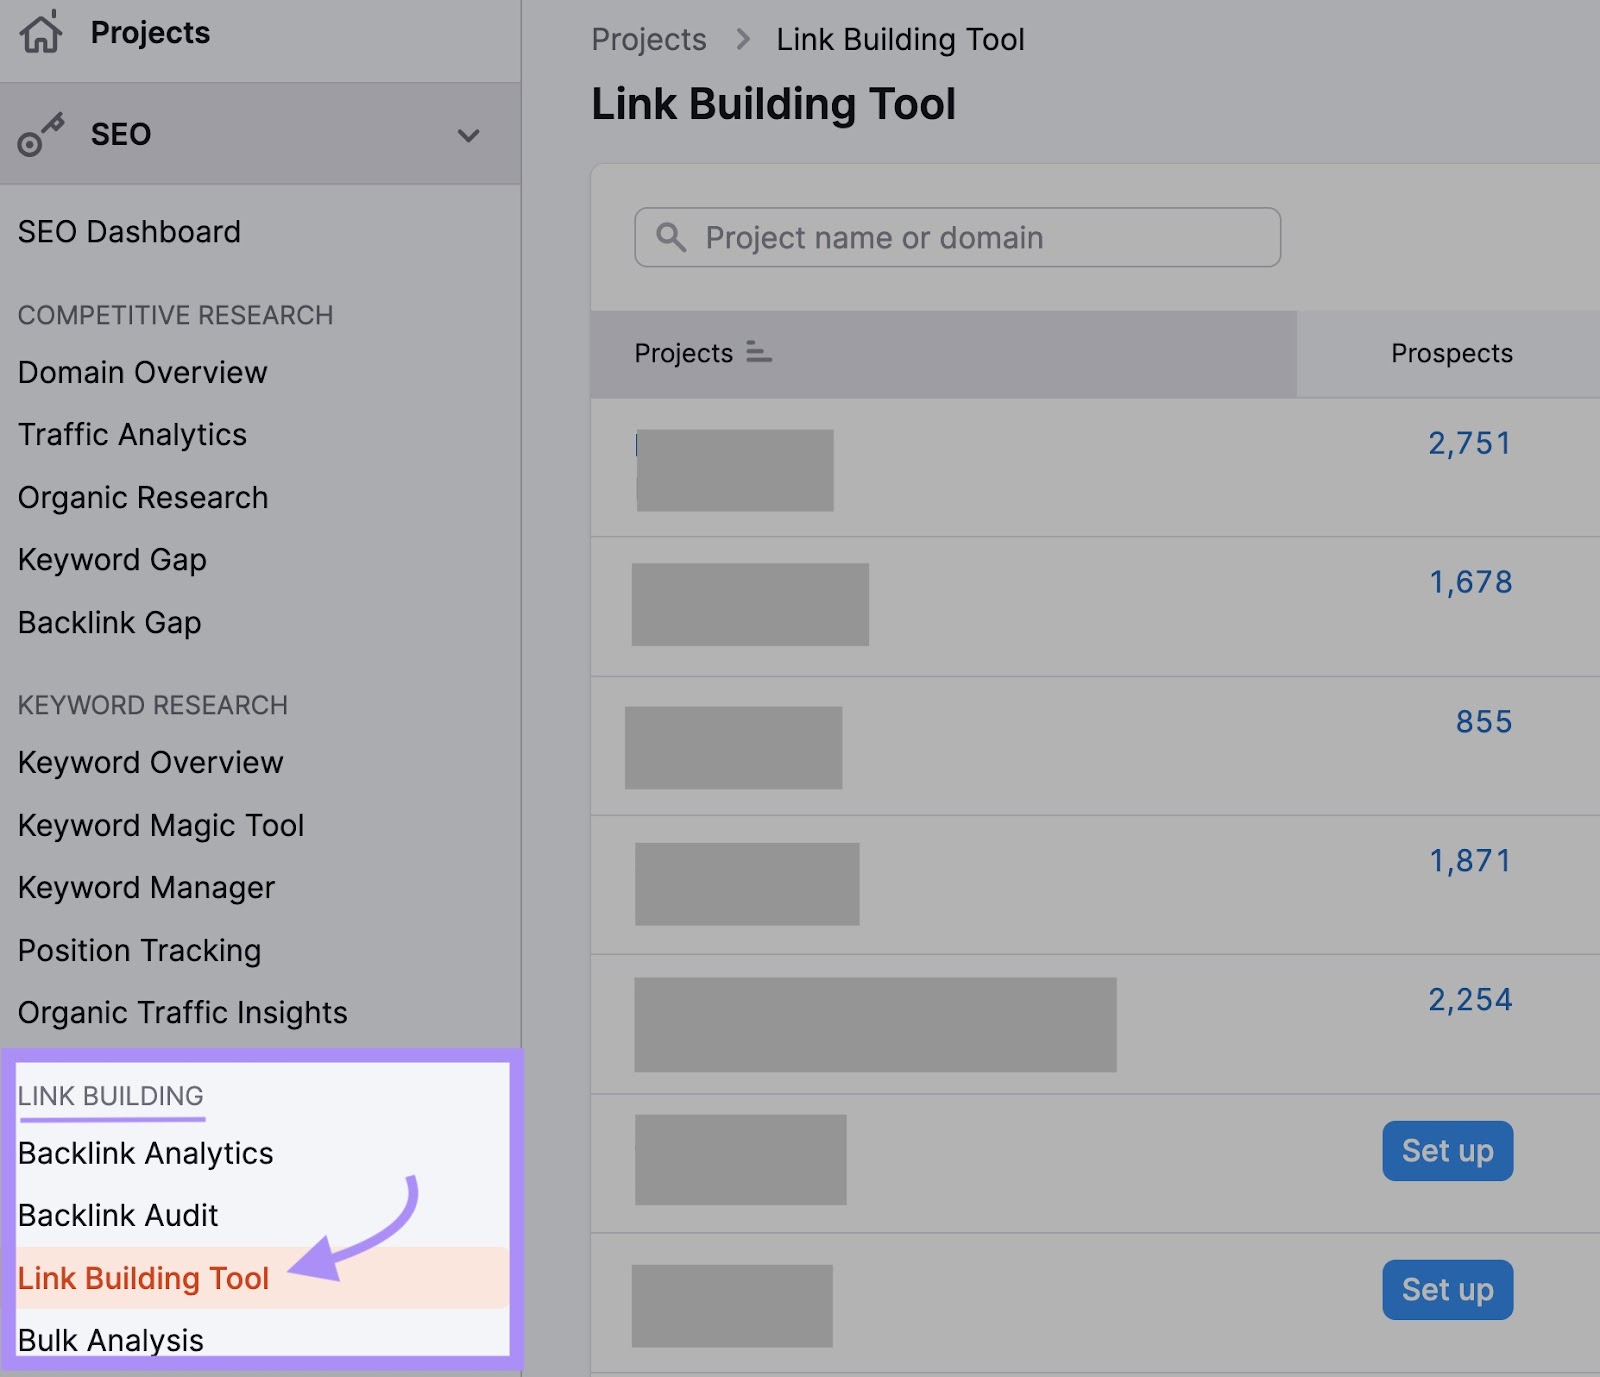
Task: Open the prospects count 2,751
Action: point(1470,443)
